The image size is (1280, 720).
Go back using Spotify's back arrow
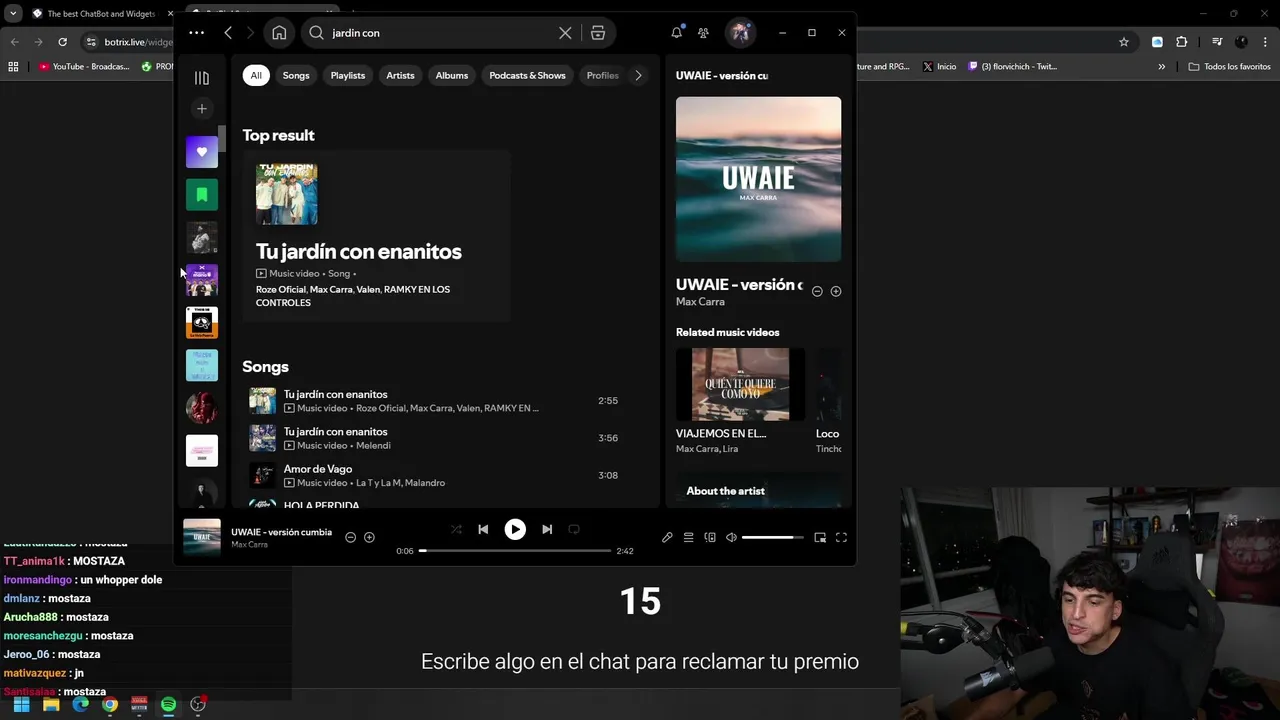click(x=228, y=33)
